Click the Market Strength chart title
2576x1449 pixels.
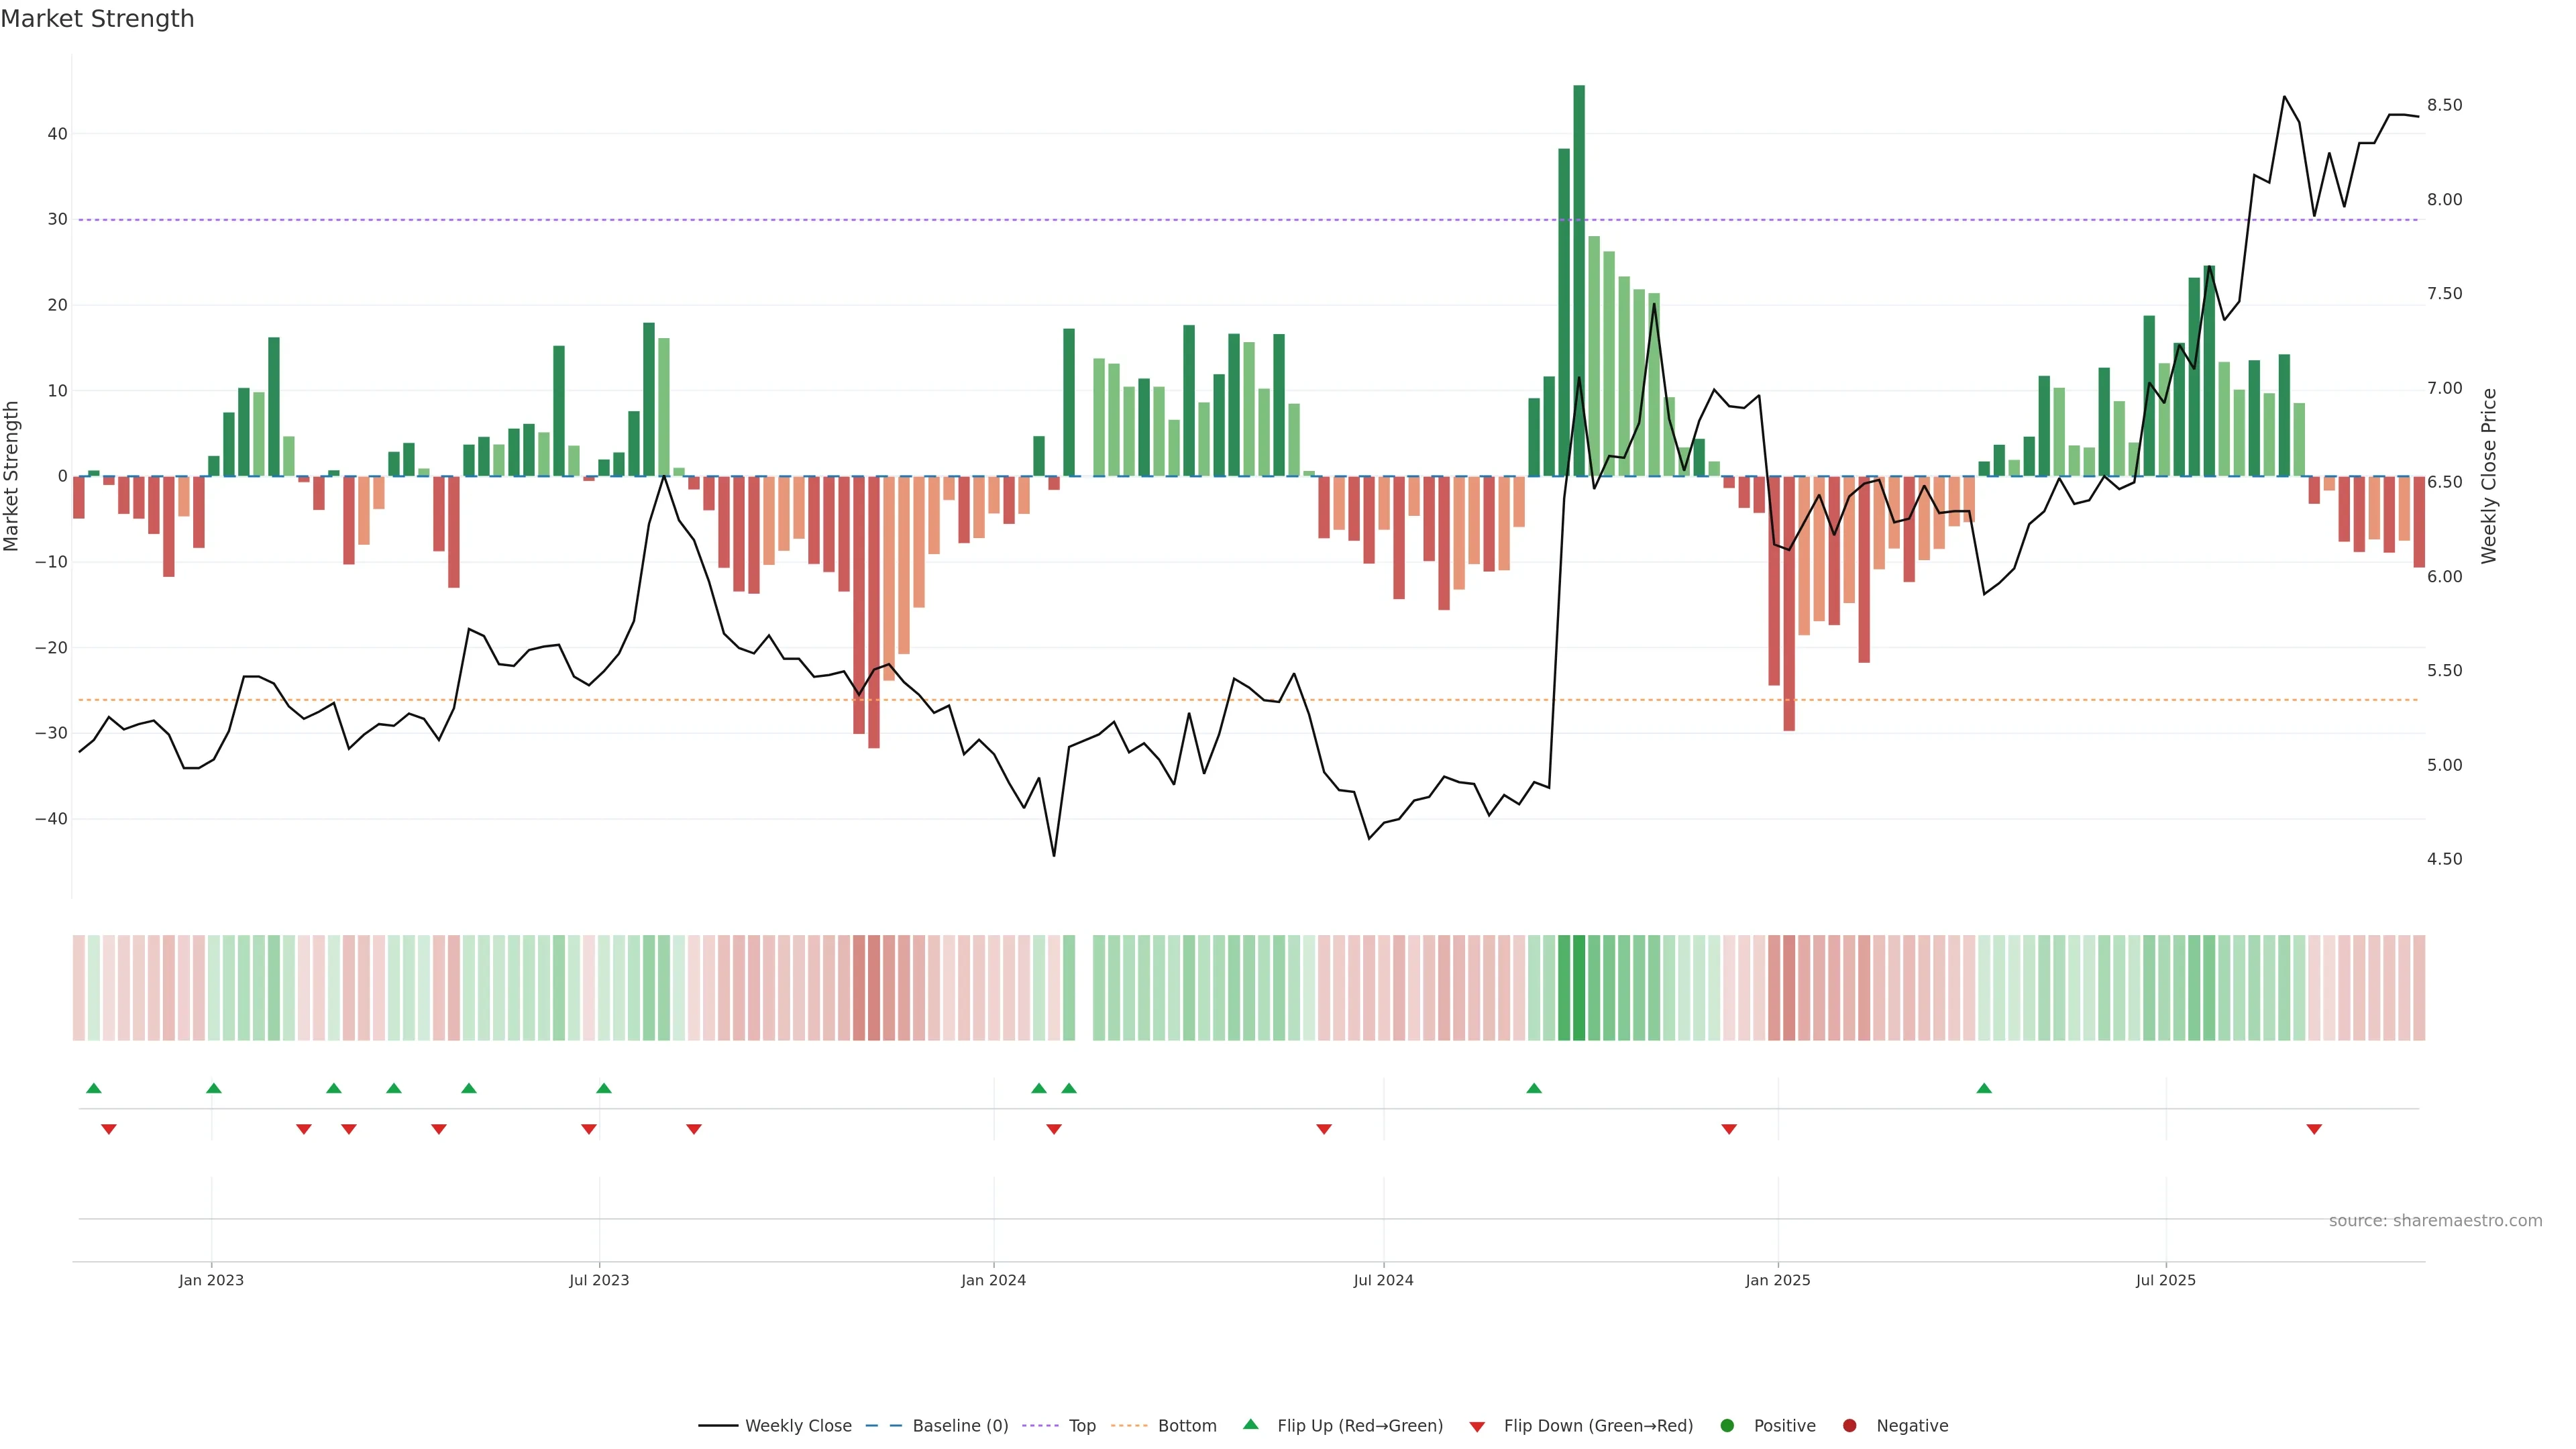coord(97,19)
